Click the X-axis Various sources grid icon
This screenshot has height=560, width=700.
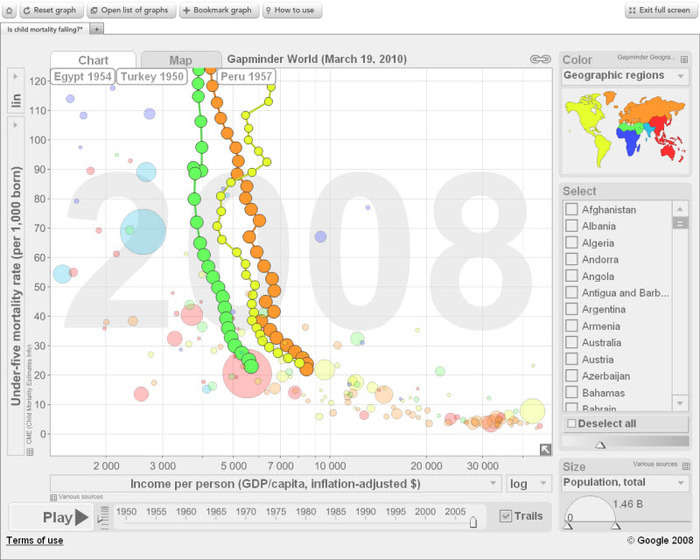point(53,497)
